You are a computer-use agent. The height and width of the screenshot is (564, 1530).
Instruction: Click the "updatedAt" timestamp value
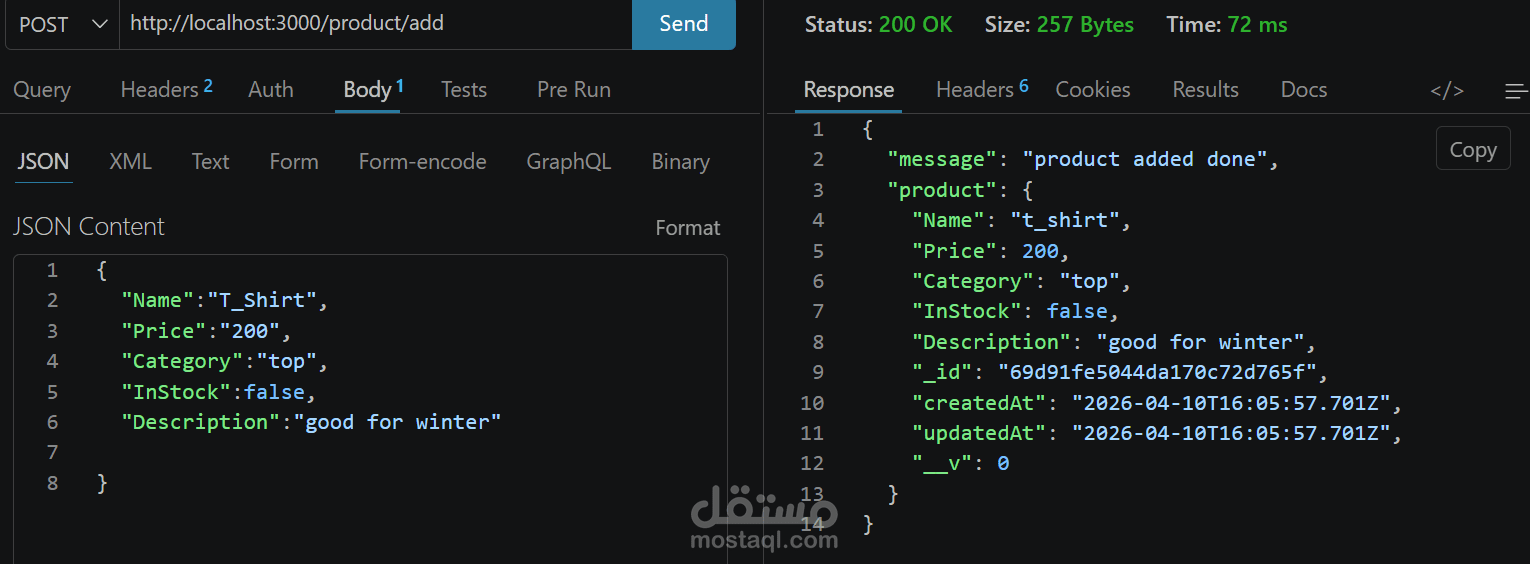(1232, 433)
